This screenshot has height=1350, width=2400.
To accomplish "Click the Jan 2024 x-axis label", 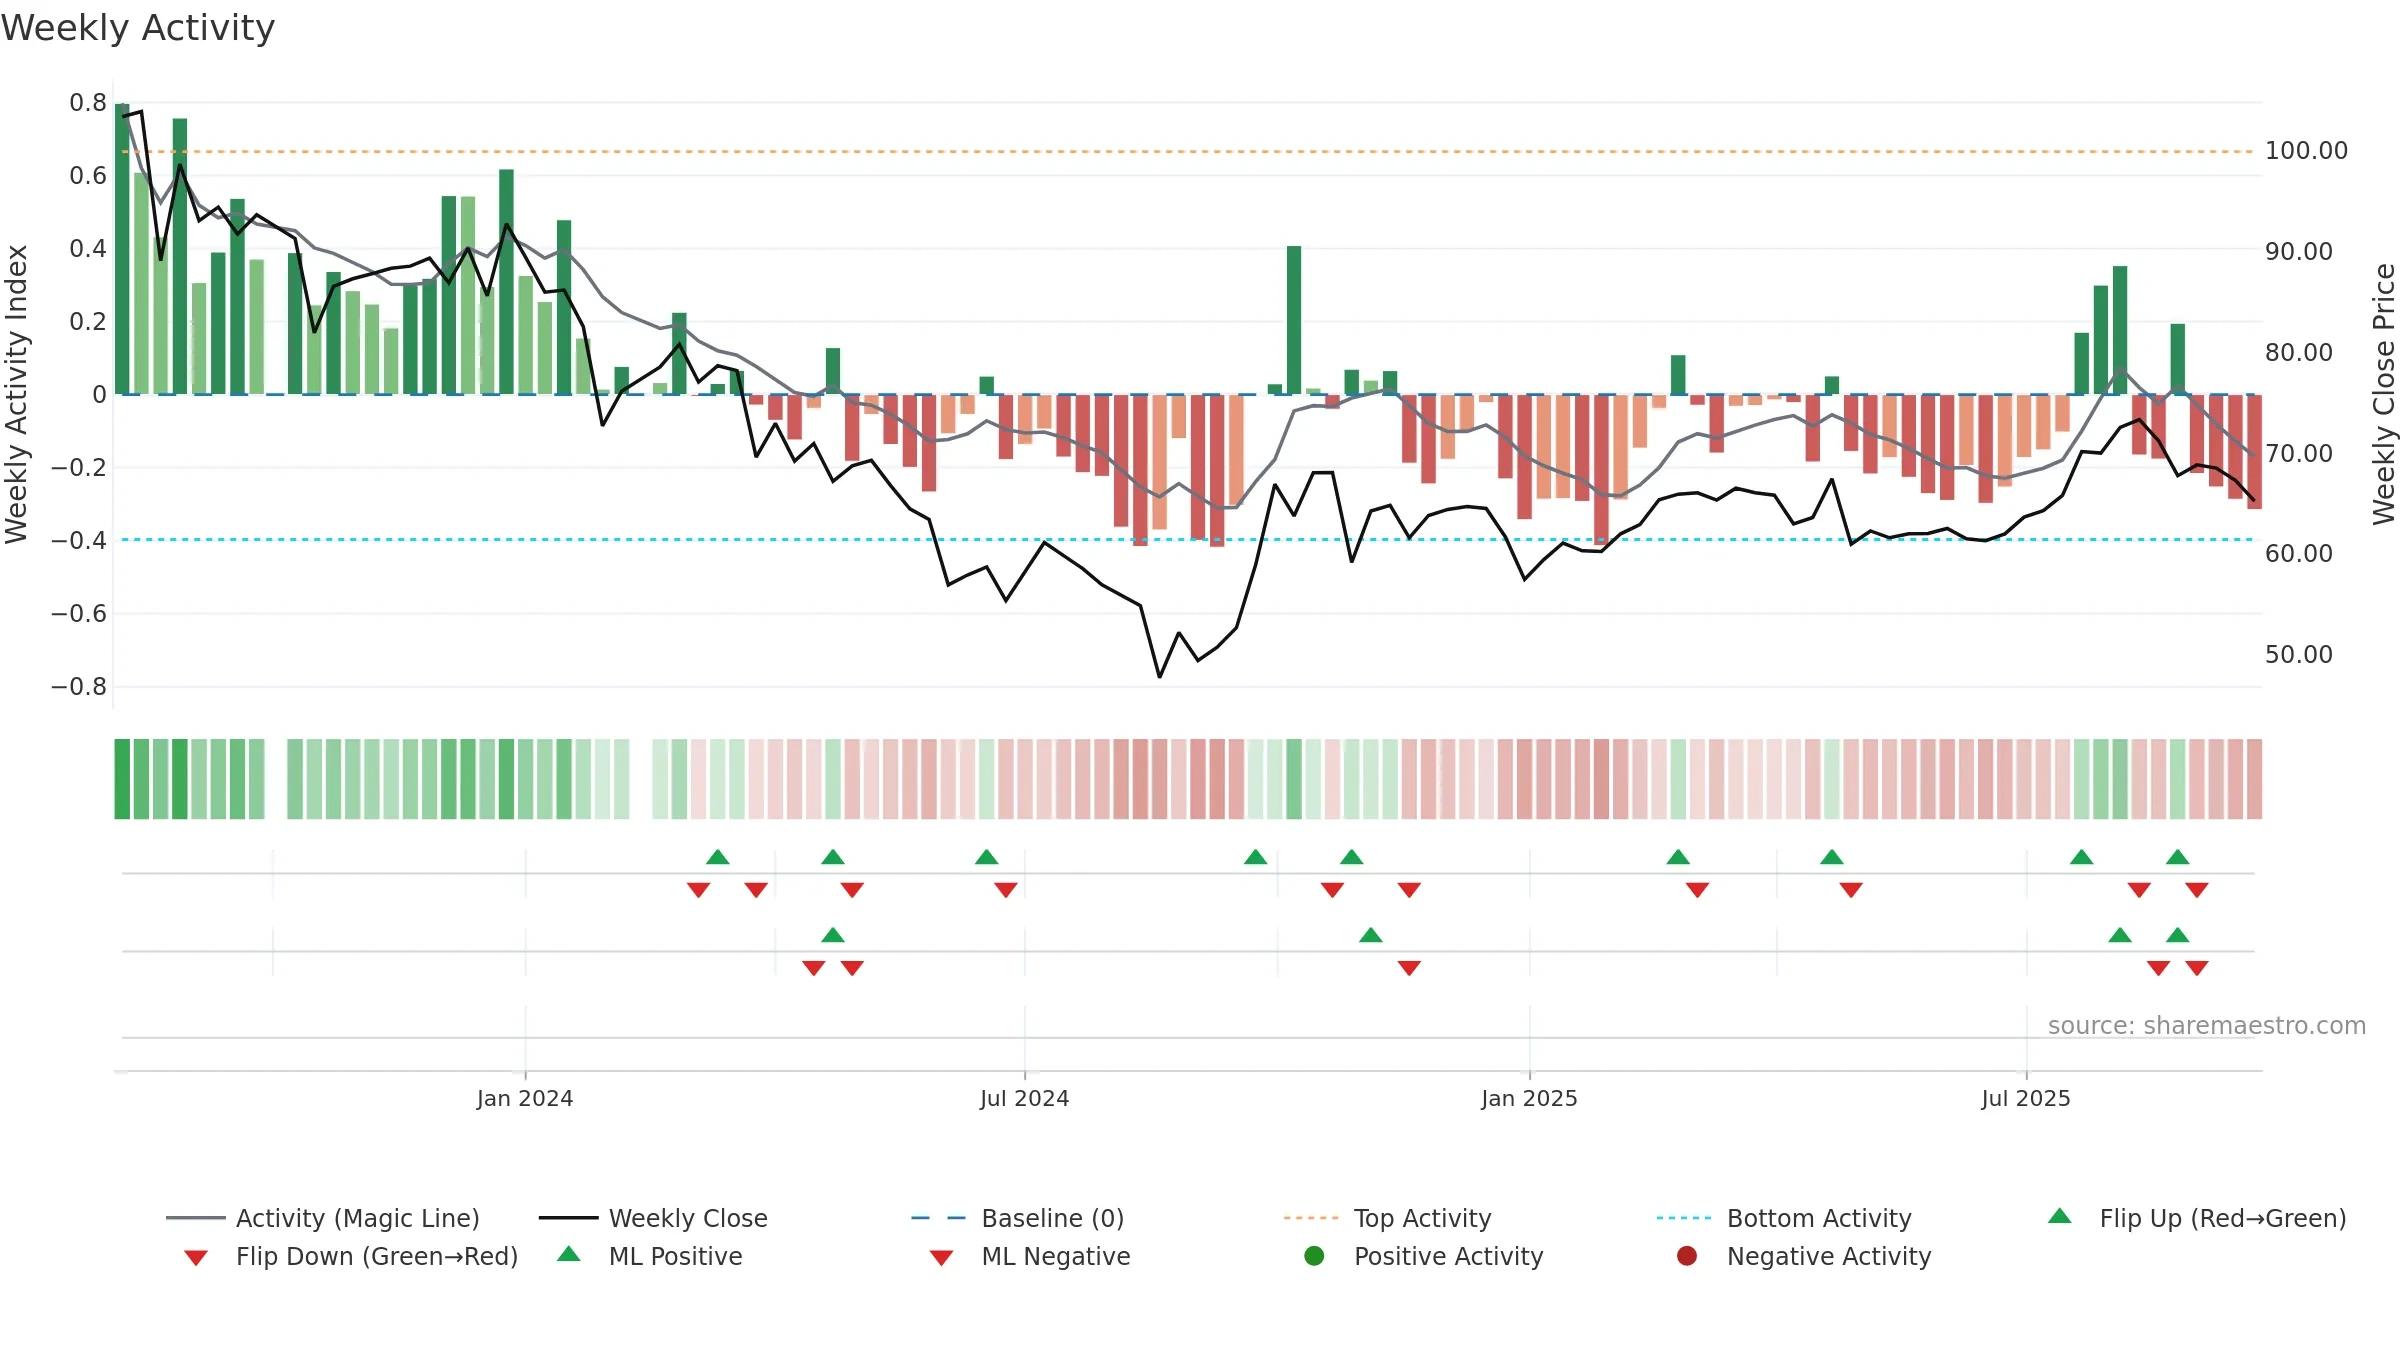I will [x=525, y=1098].
